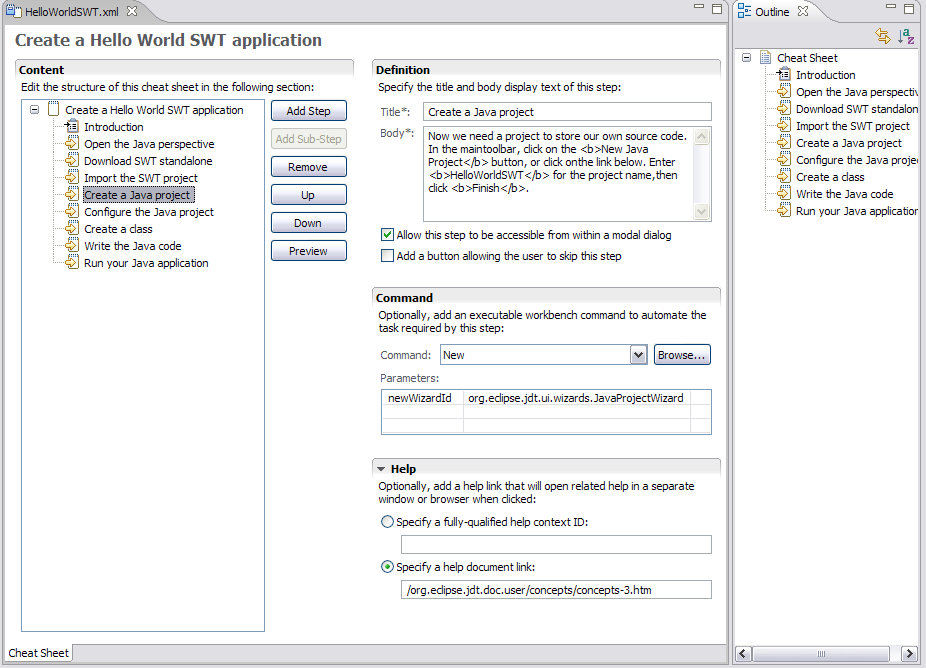Click the Download SWT standalone icon in Outline
The image size is (926, 668).
784,109
